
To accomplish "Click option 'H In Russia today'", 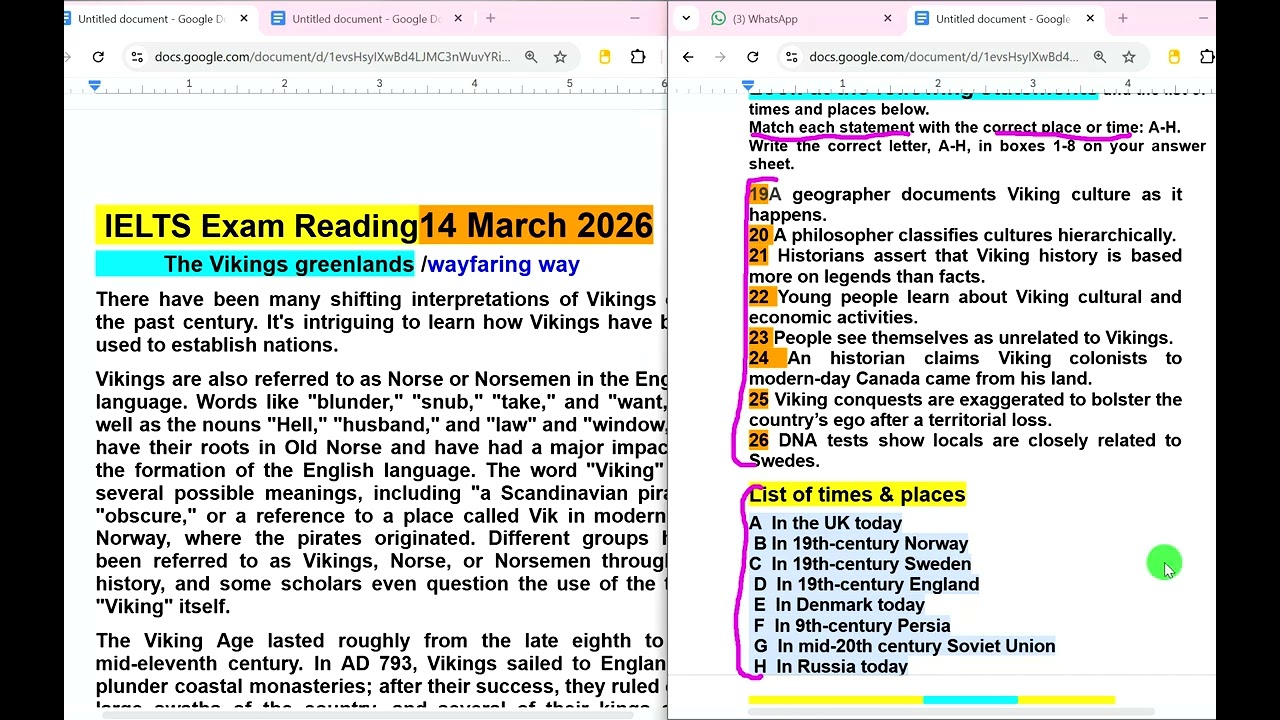I will tap(831, 667).
